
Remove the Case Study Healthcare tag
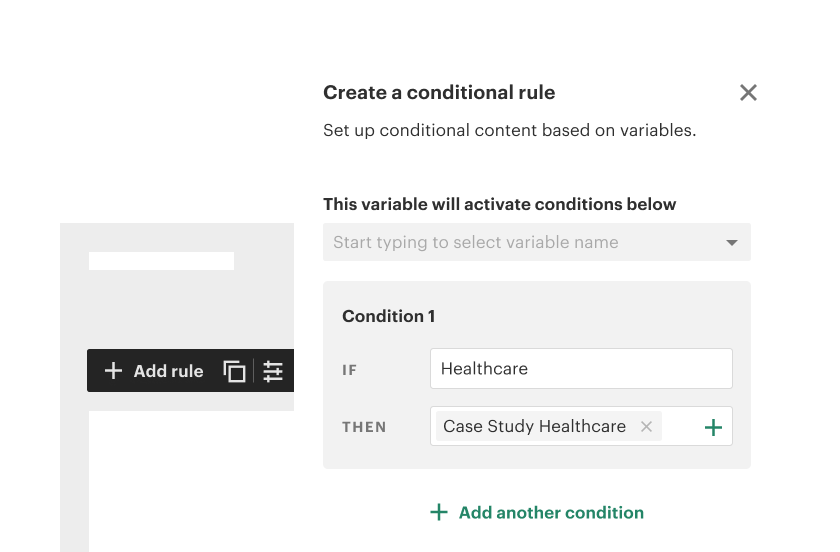646,427
